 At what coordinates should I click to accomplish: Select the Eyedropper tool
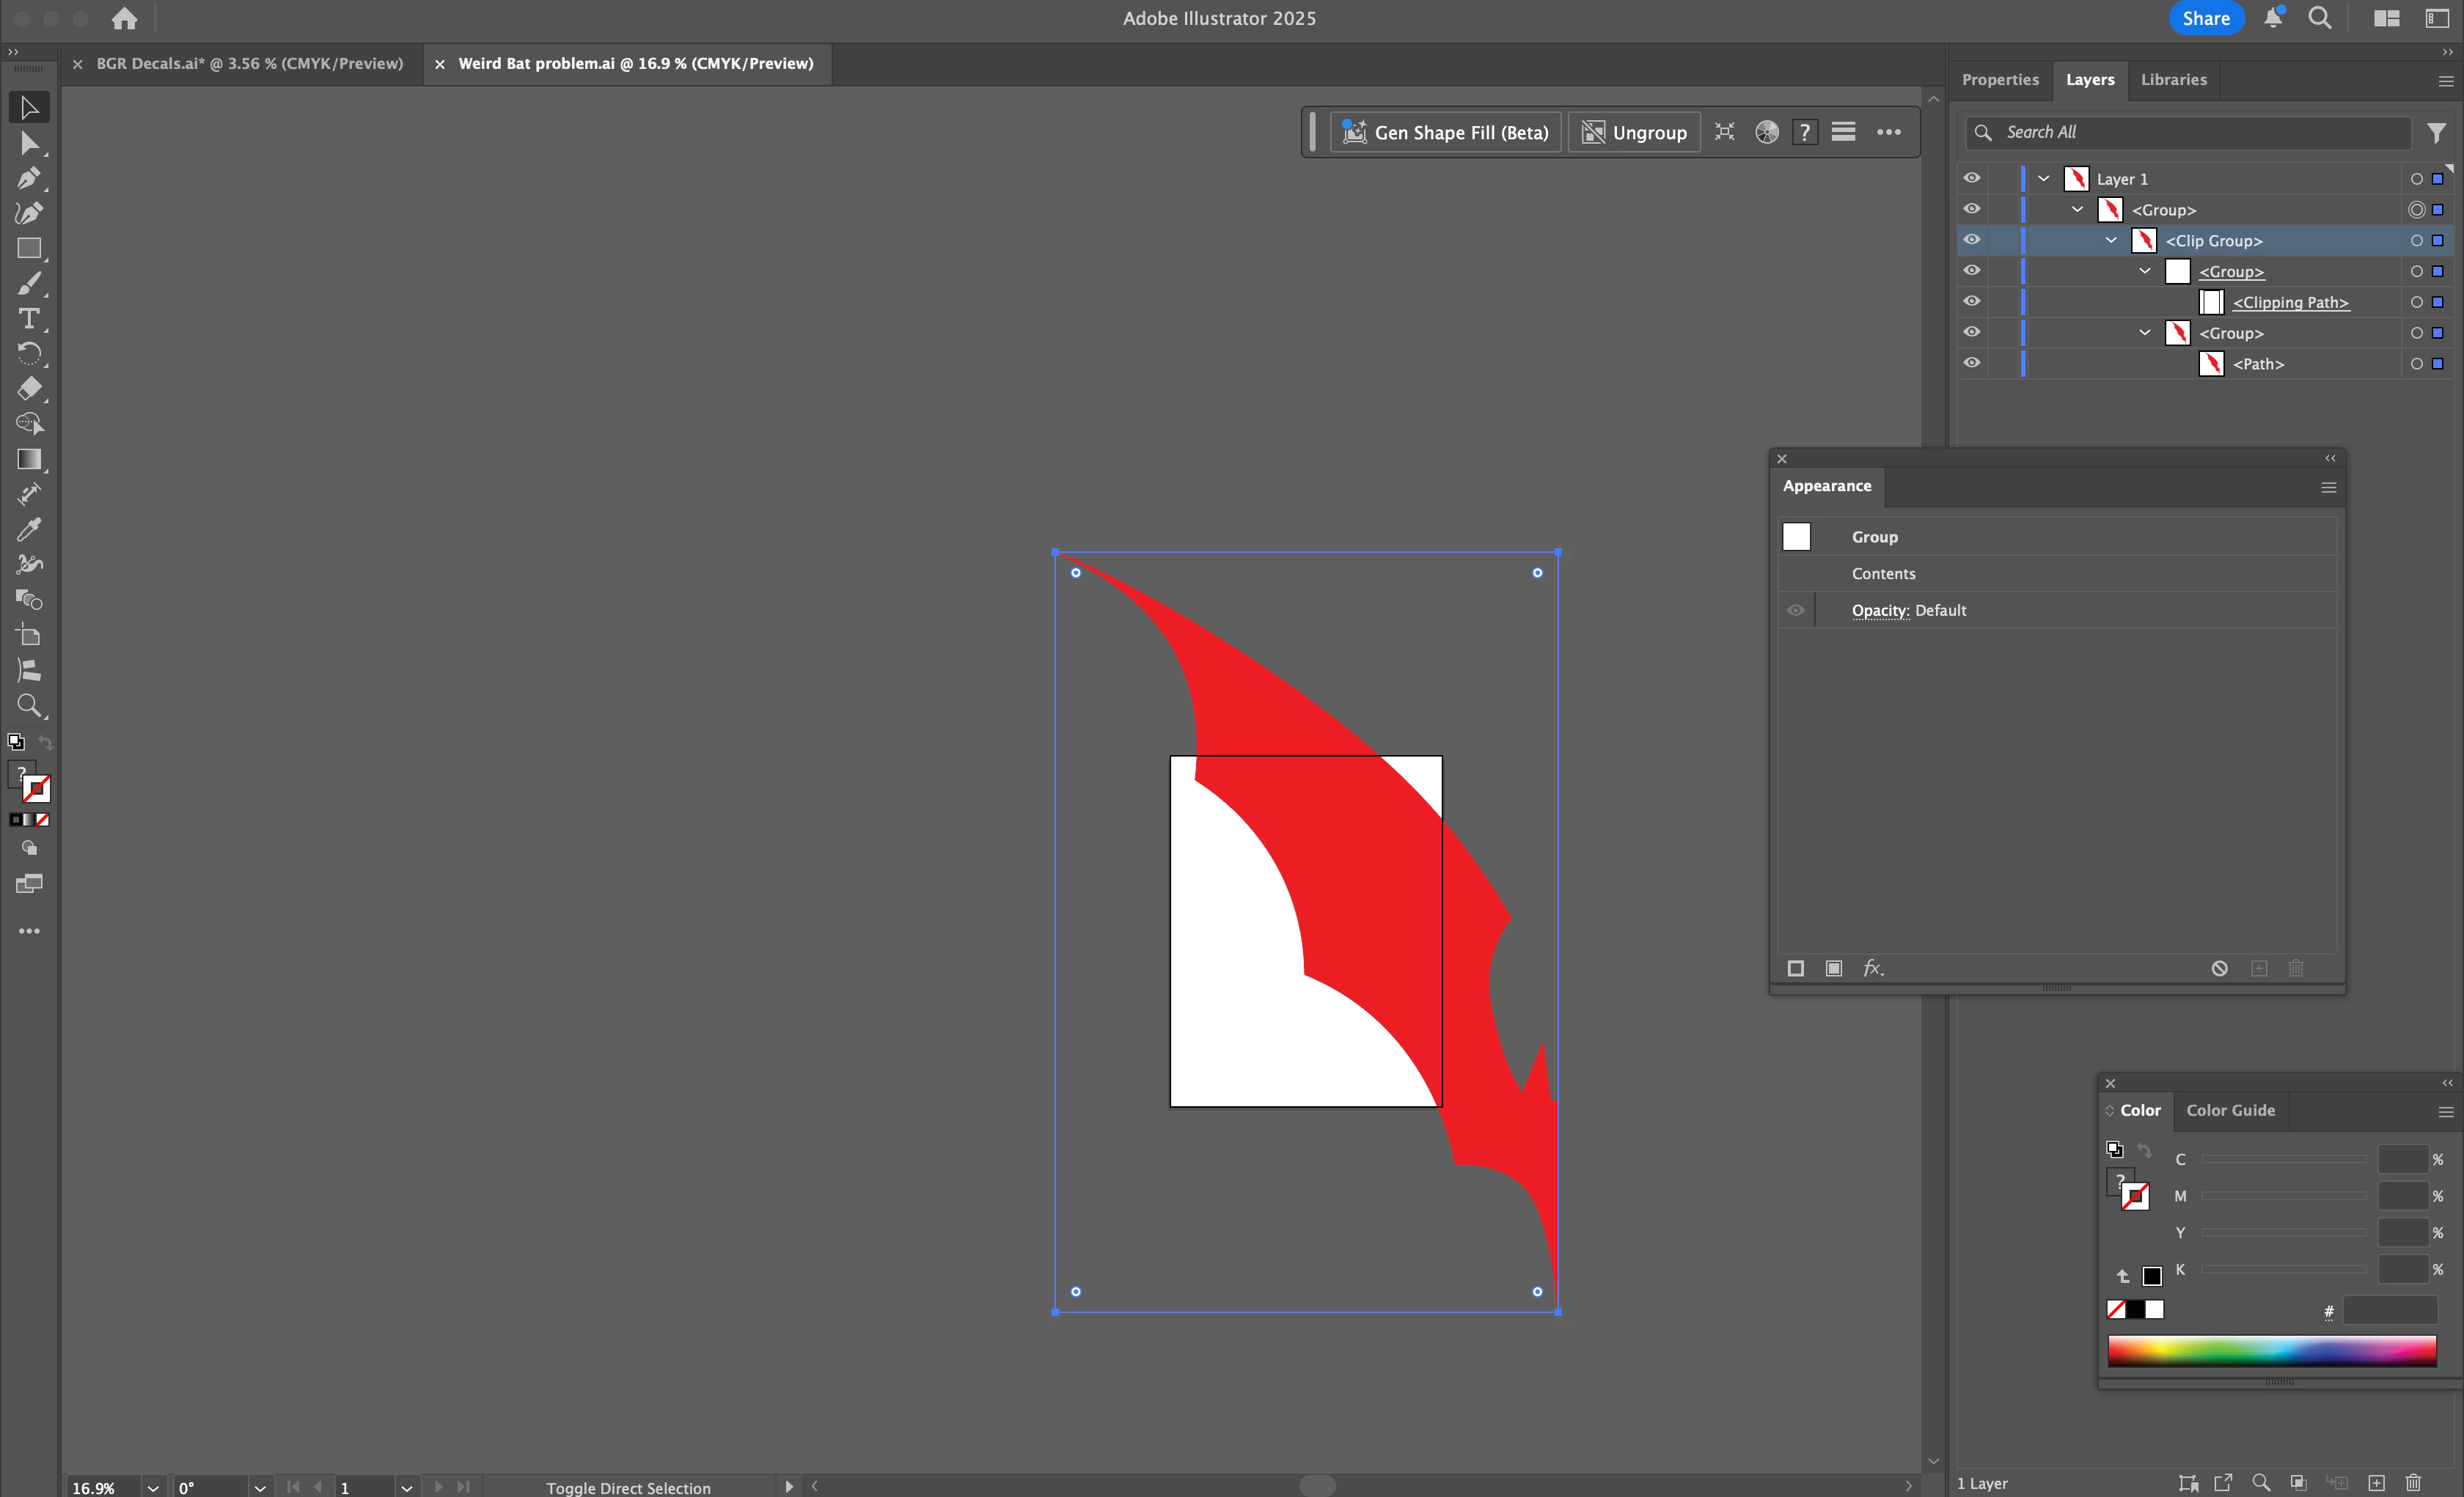[28, 529]
